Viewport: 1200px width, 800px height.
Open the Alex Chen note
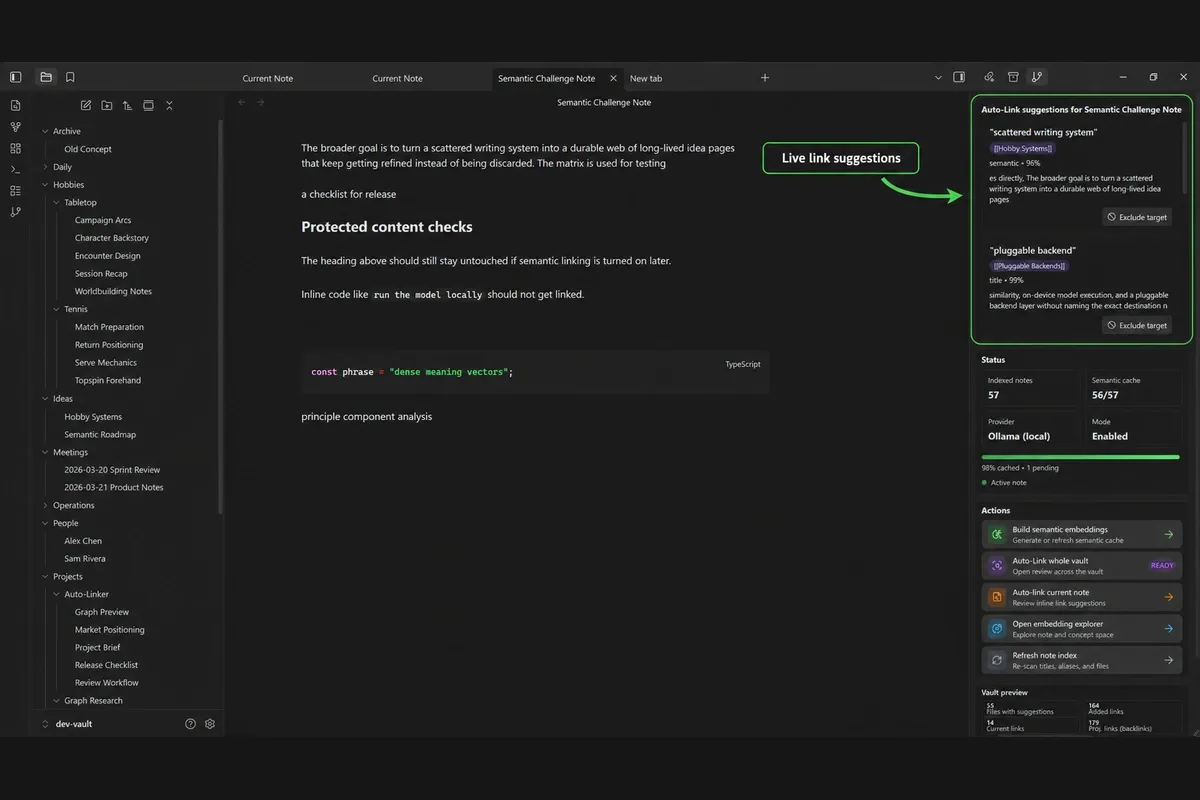[83, 541]
